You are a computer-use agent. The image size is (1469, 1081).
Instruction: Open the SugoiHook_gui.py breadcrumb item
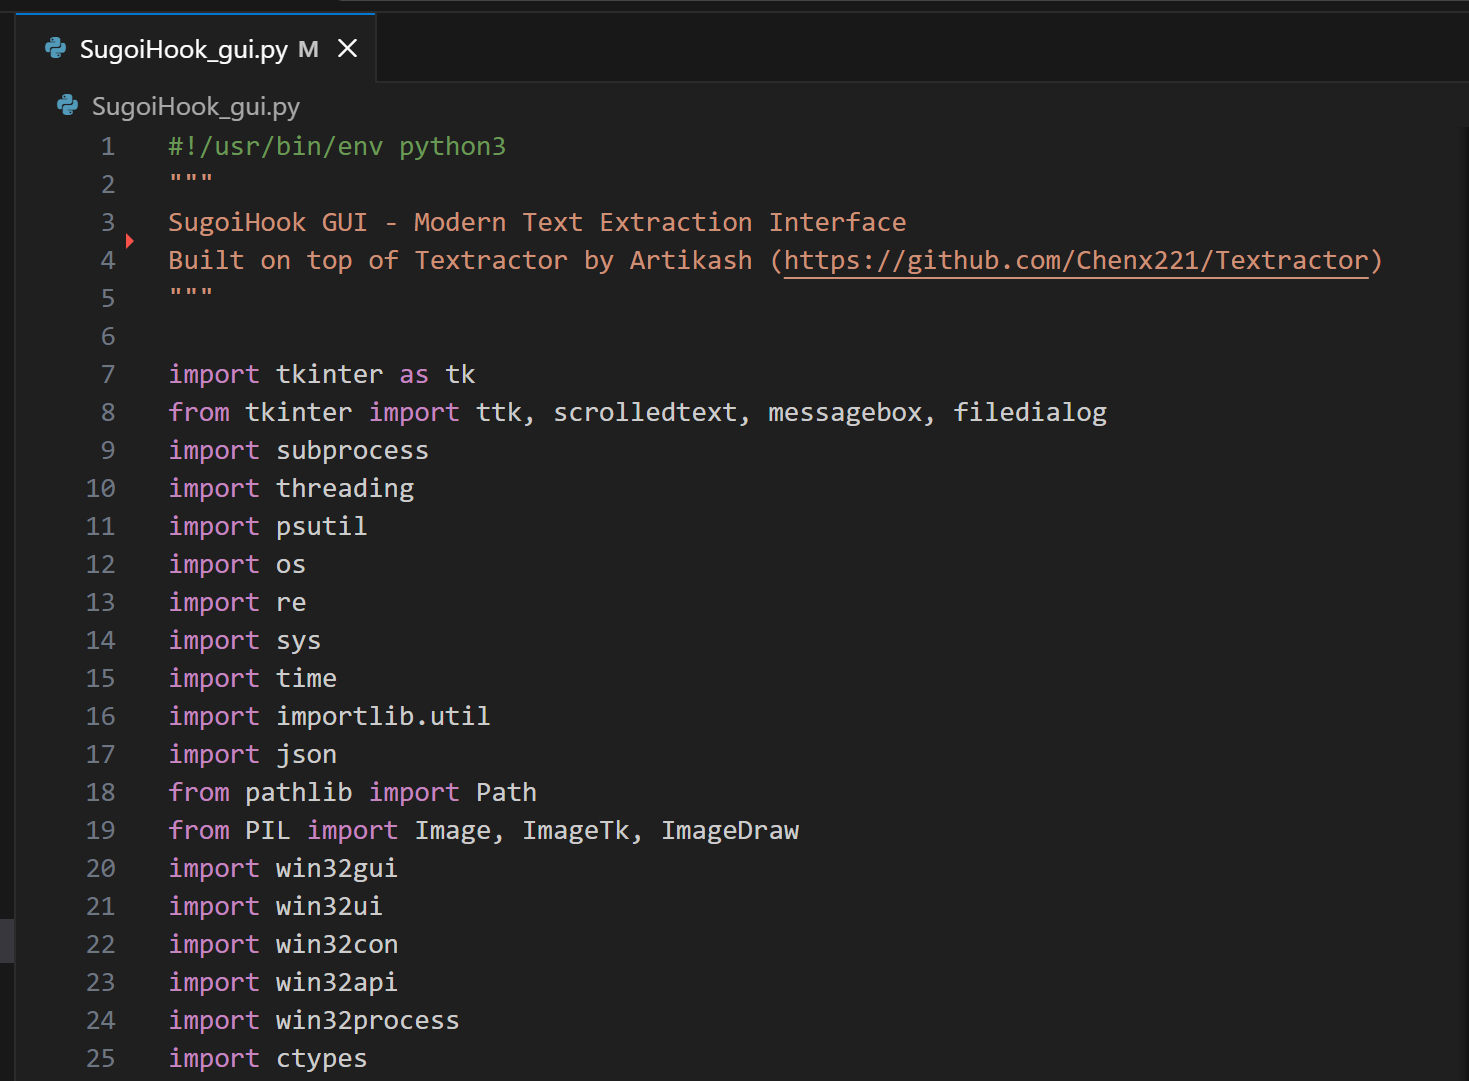tap(195, 106)
